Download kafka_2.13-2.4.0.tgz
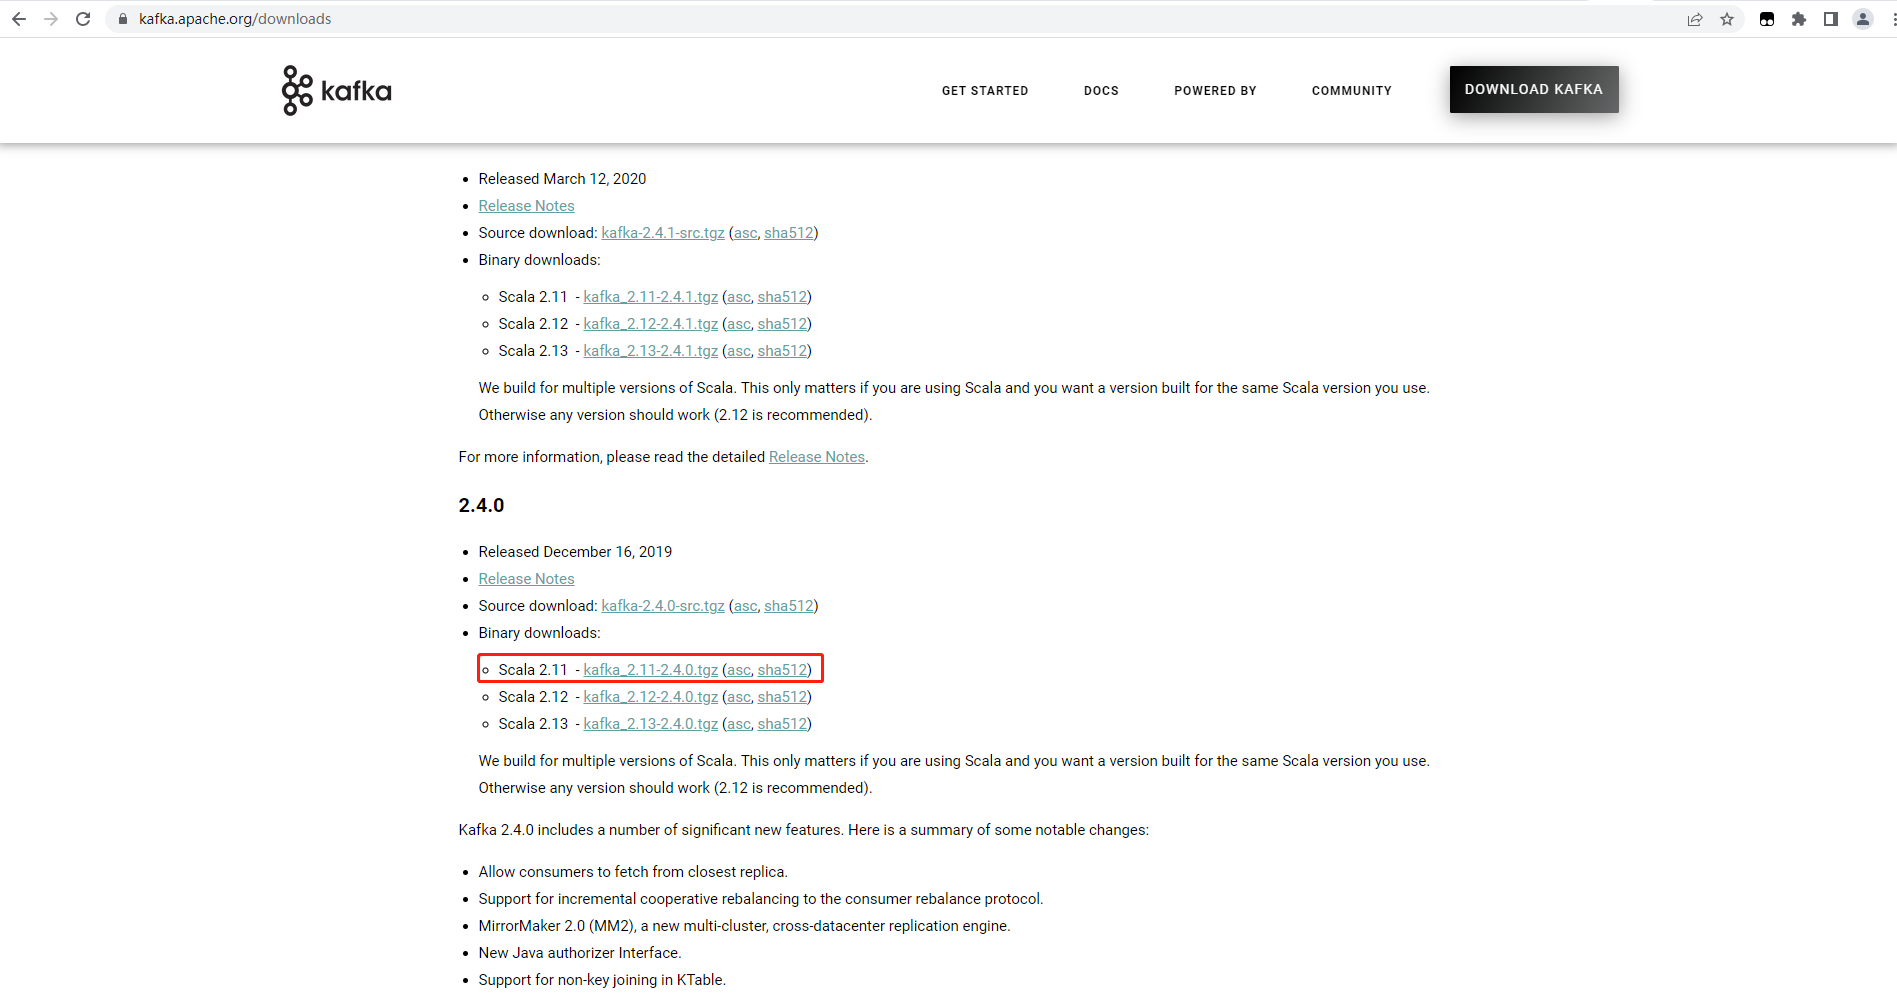The image size is (1897, 997). (651, 724)
